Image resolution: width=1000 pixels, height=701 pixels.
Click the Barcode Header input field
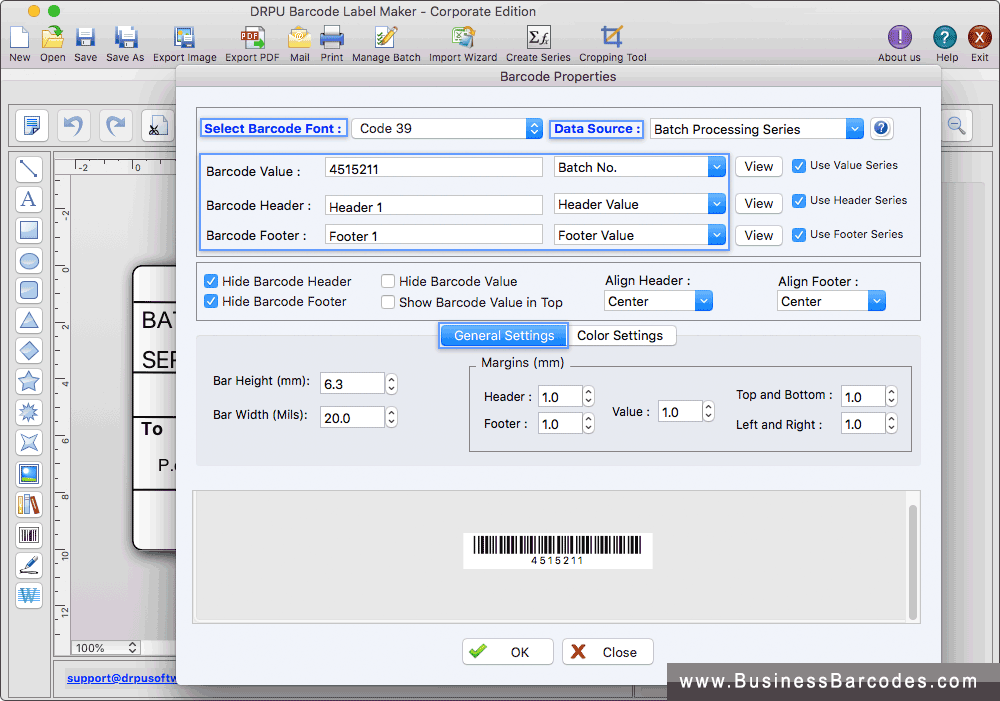434,206
